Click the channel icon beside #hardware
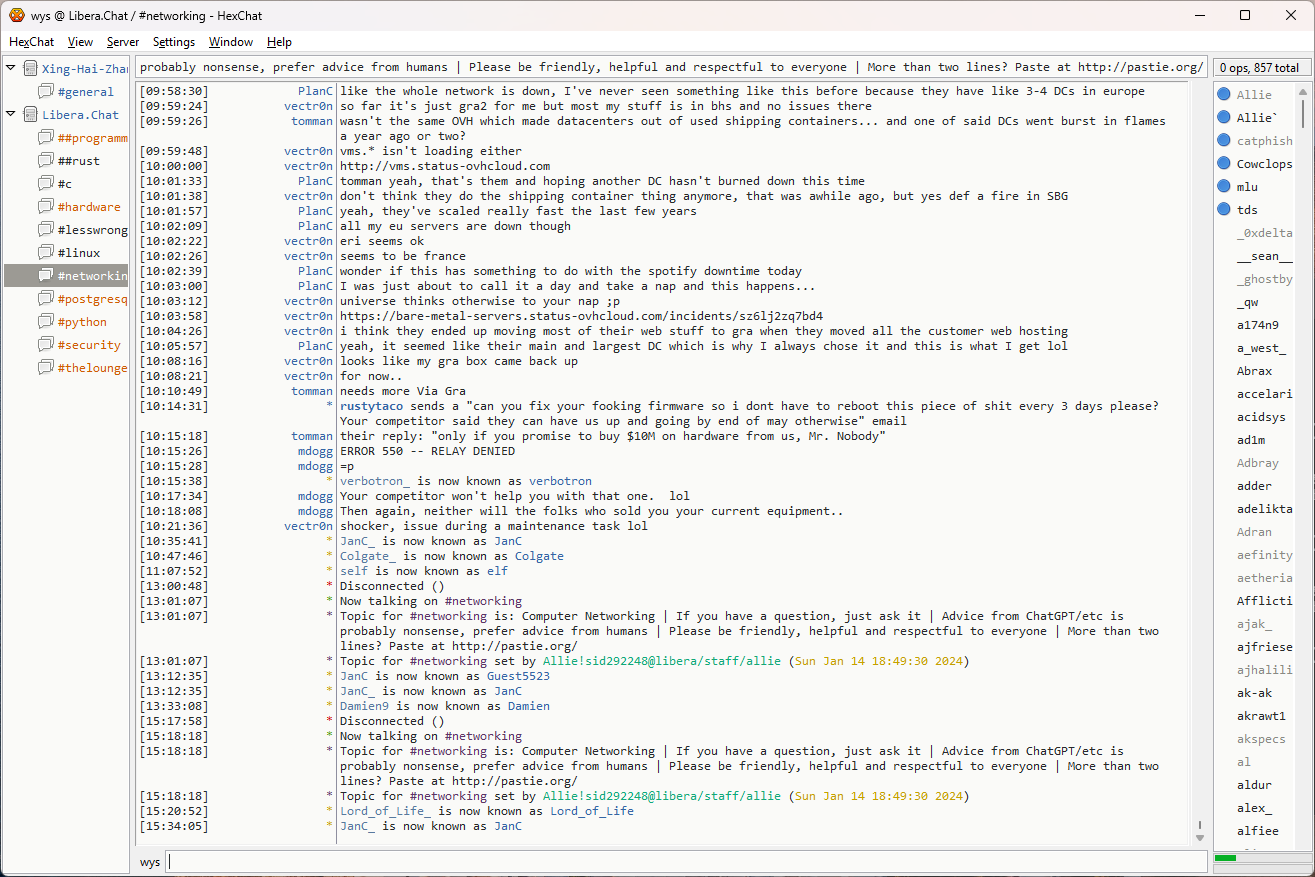This screenshot has width=1315, height=877. [45, 207]
